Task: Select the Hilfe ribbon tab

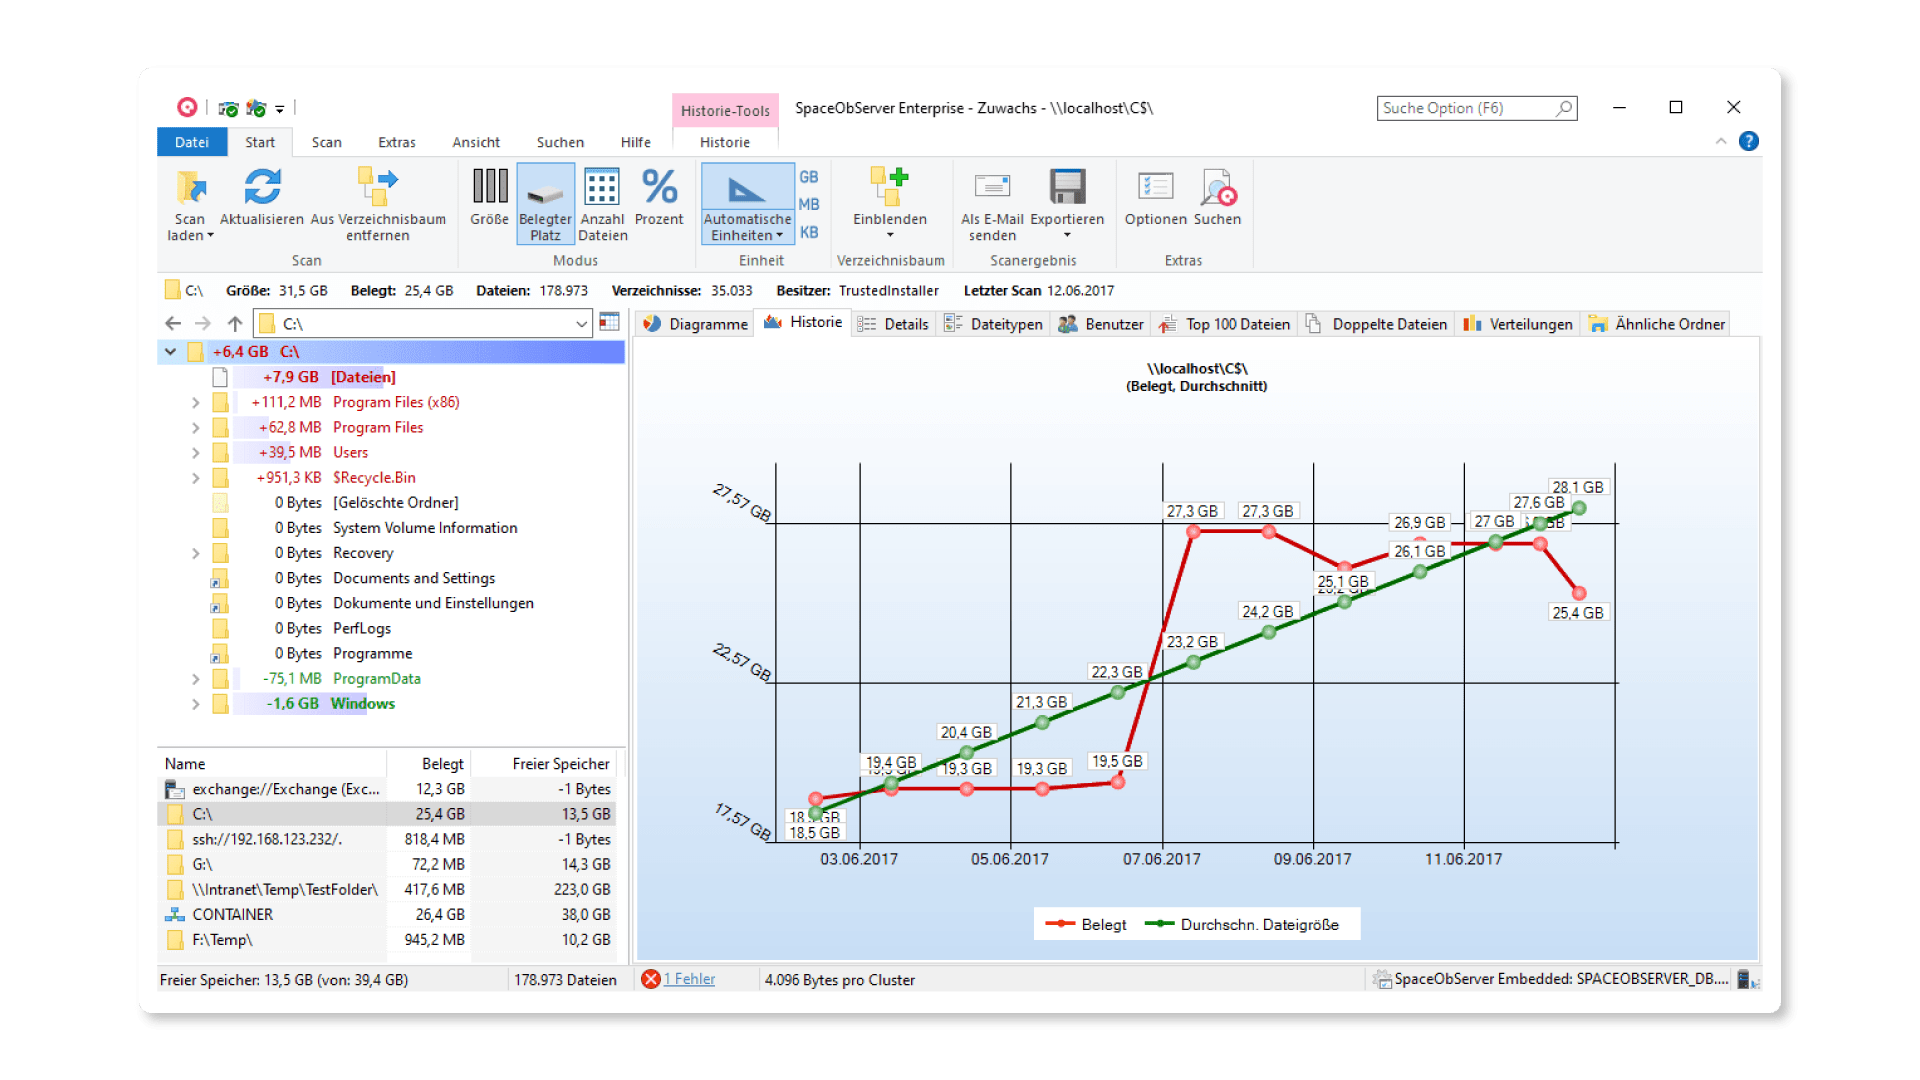Action: [x=635, y=142]
